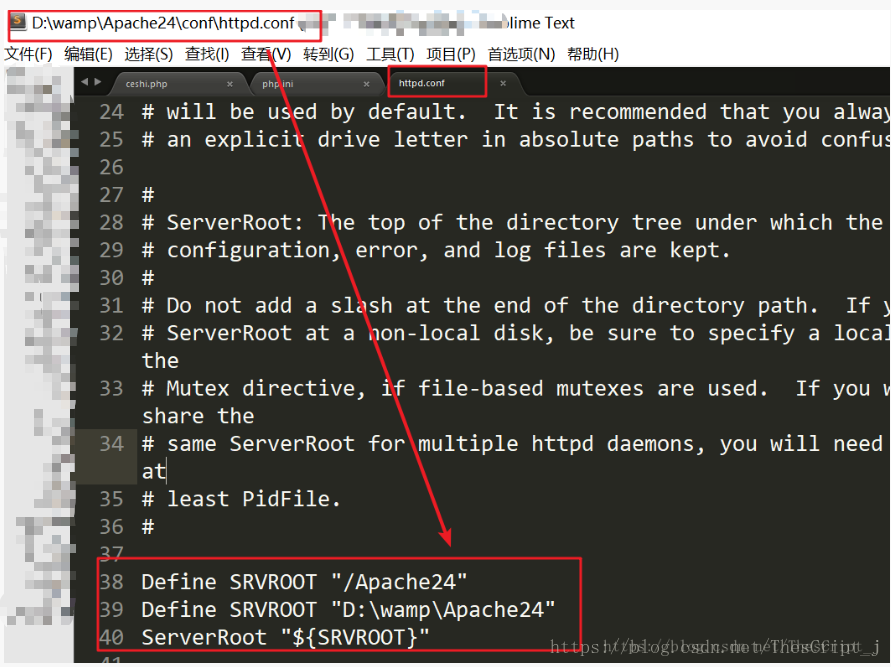Open the 查看(V) menu
This screenshot has width=891, height=667.
(266, 55)
